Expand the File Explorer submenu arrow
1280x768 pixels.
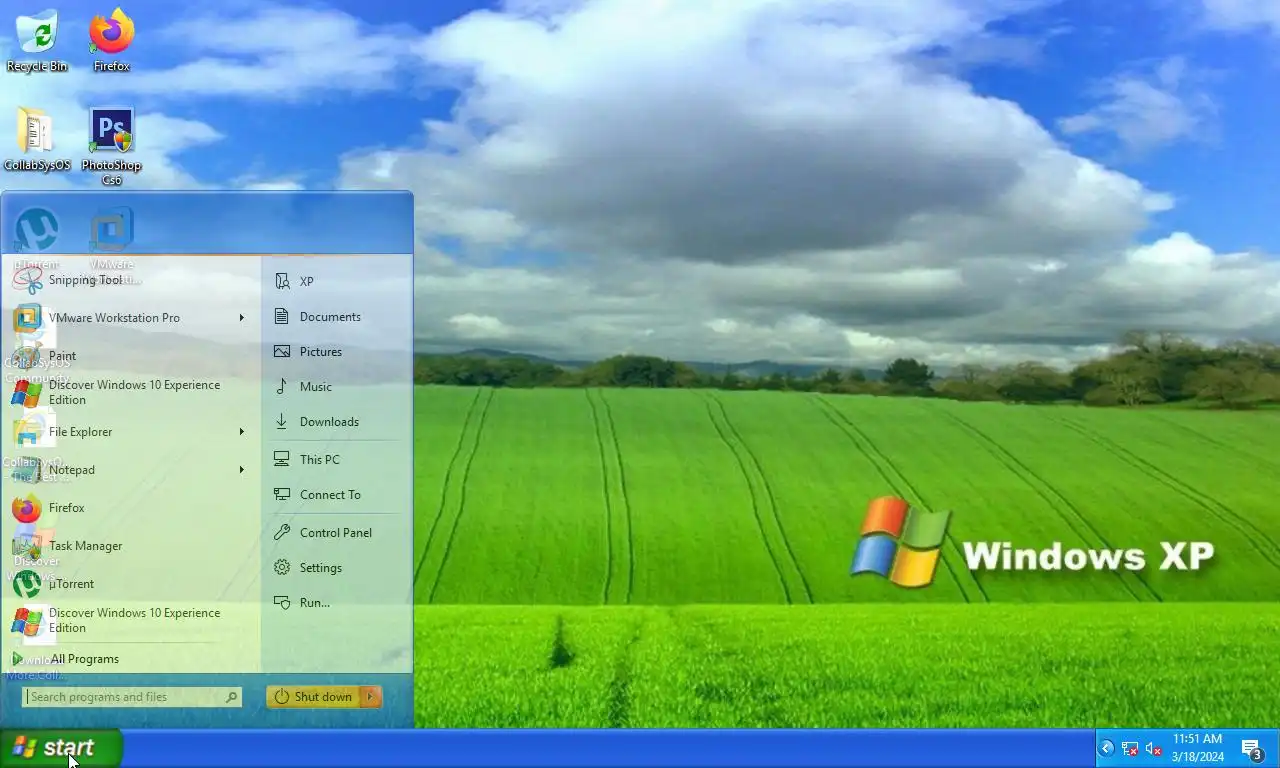coord(242,432)
